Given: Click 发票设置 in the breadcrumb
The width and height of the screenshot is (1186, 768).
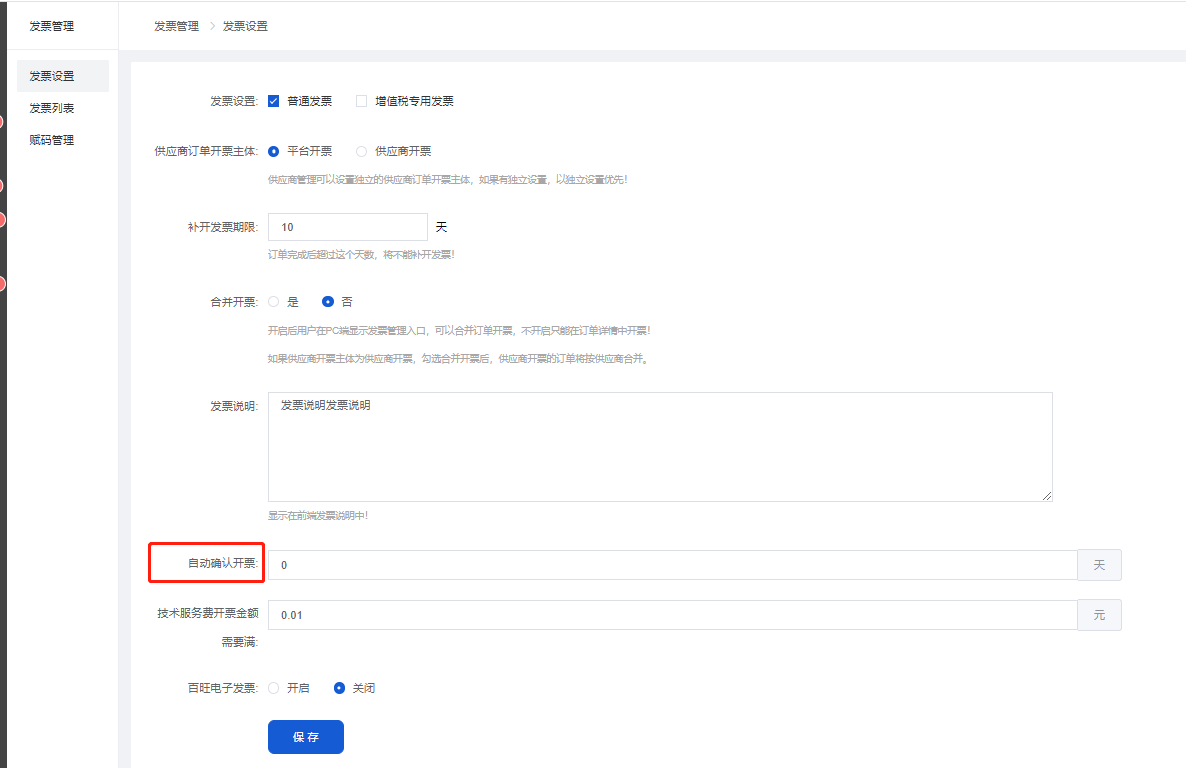Looking at the screenshot, I should (x=245, y=26).
